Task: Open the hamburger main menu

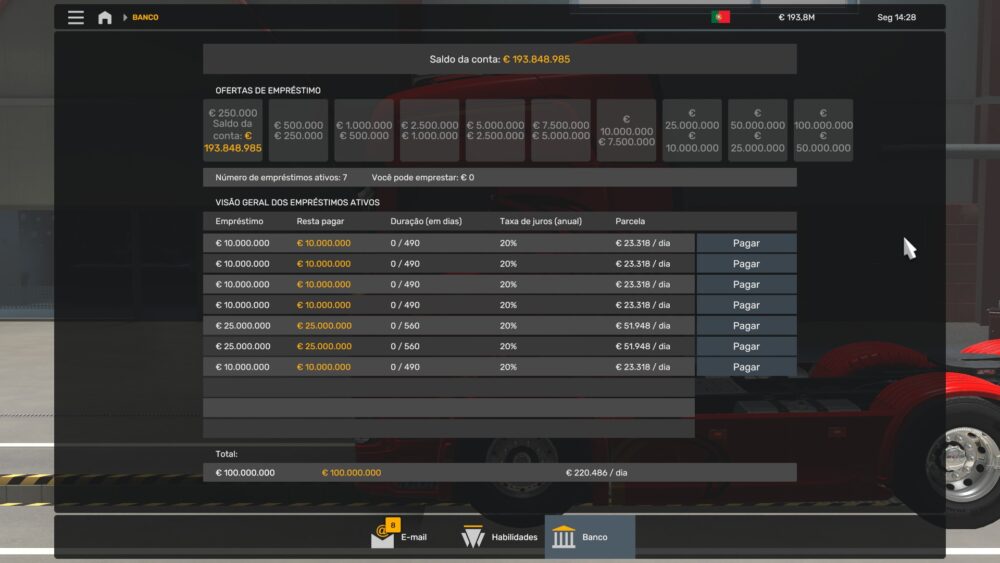Action: (76, 17)
